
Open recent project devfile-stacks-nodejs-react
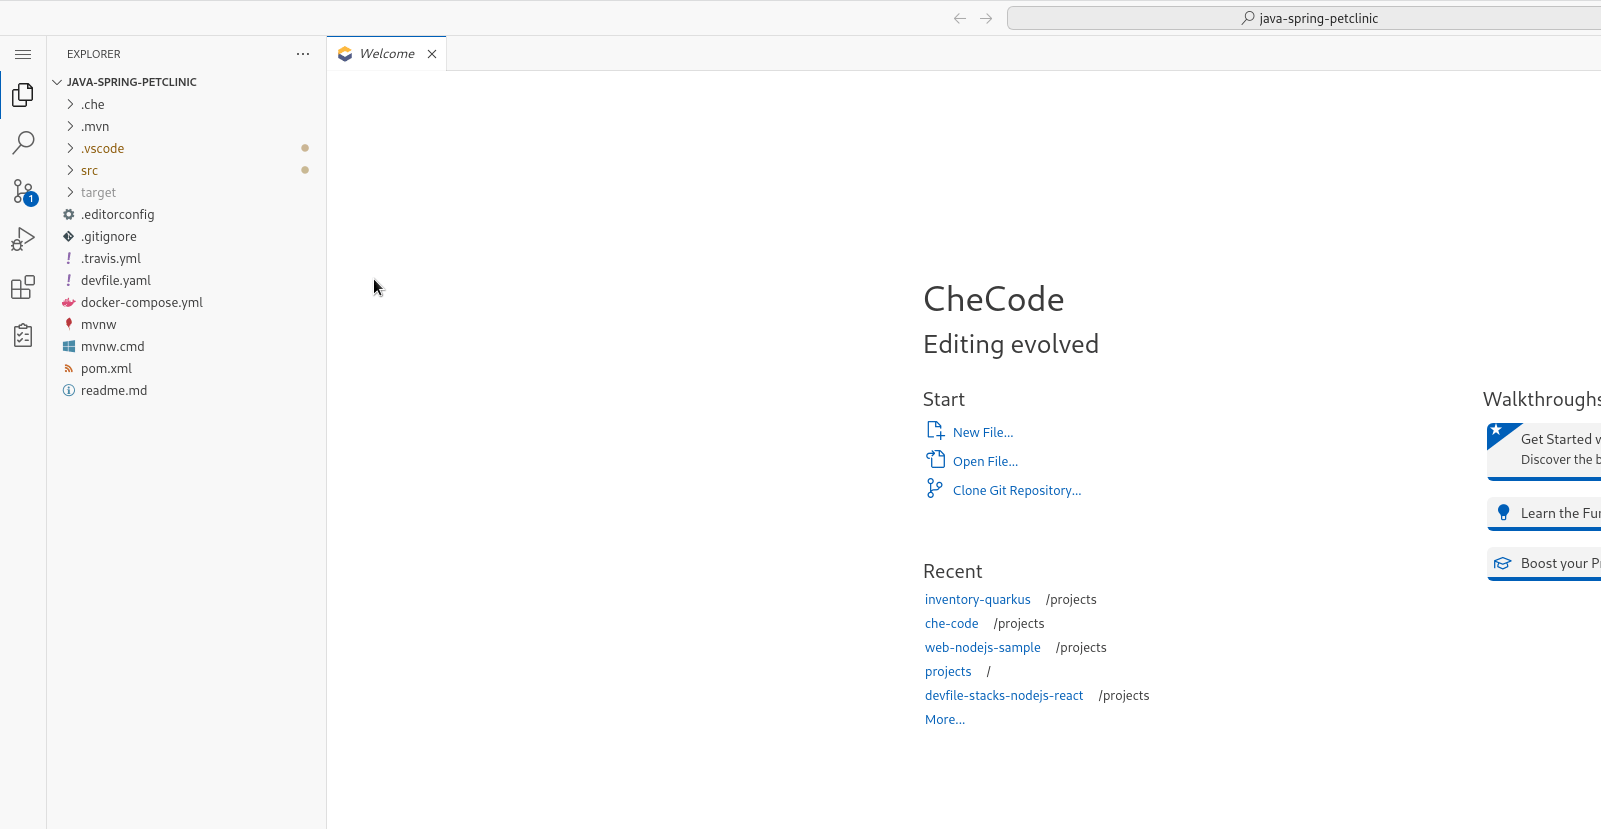coord(1004,695)
